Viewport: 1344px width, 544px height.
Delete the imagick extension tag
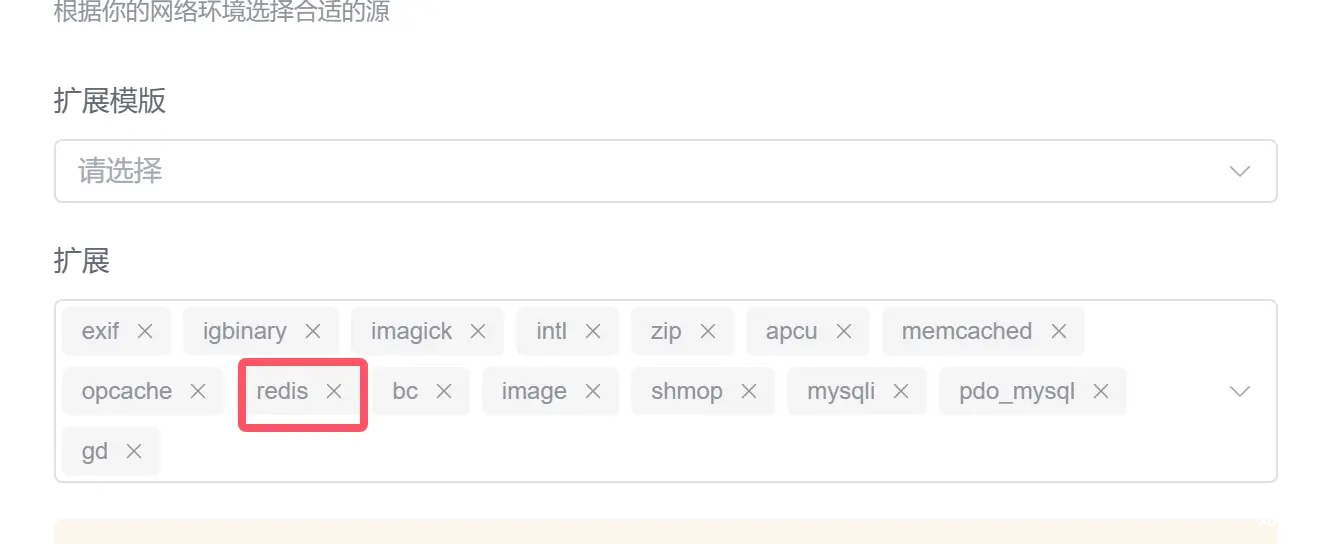(478, 331)
